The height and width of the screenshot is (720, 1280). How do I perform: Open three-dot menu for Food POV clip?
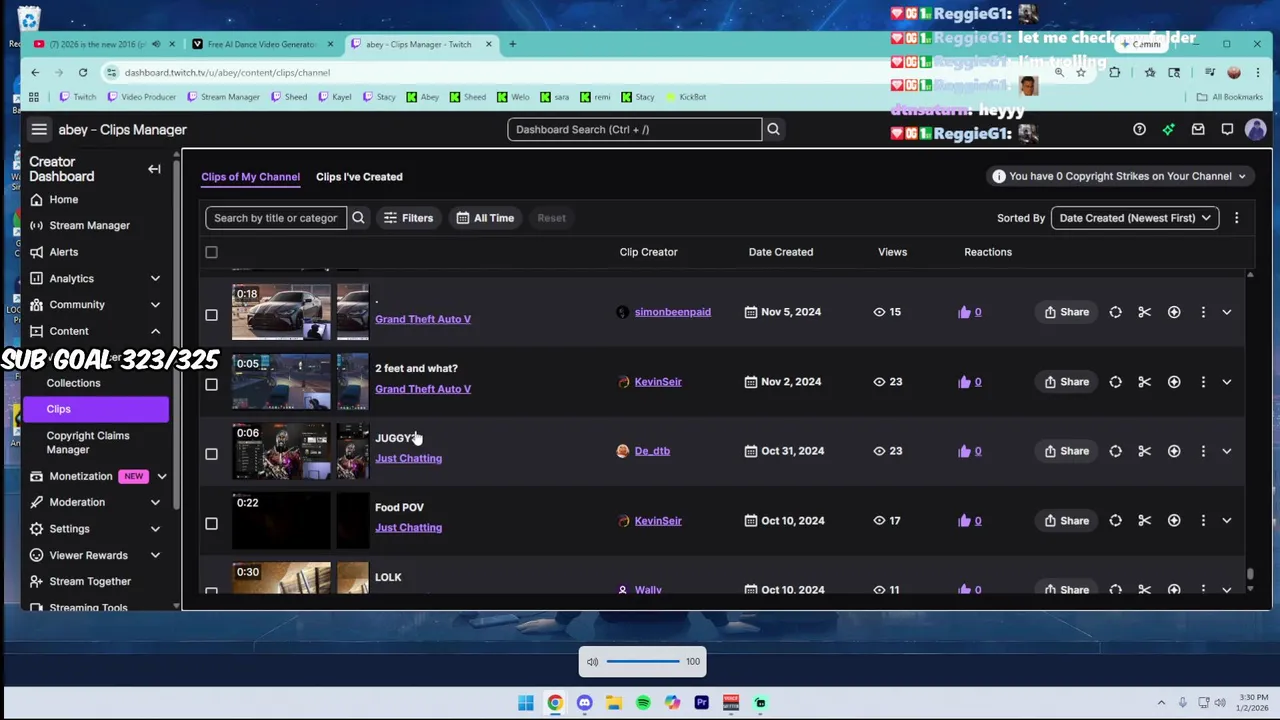point(1203,520)
